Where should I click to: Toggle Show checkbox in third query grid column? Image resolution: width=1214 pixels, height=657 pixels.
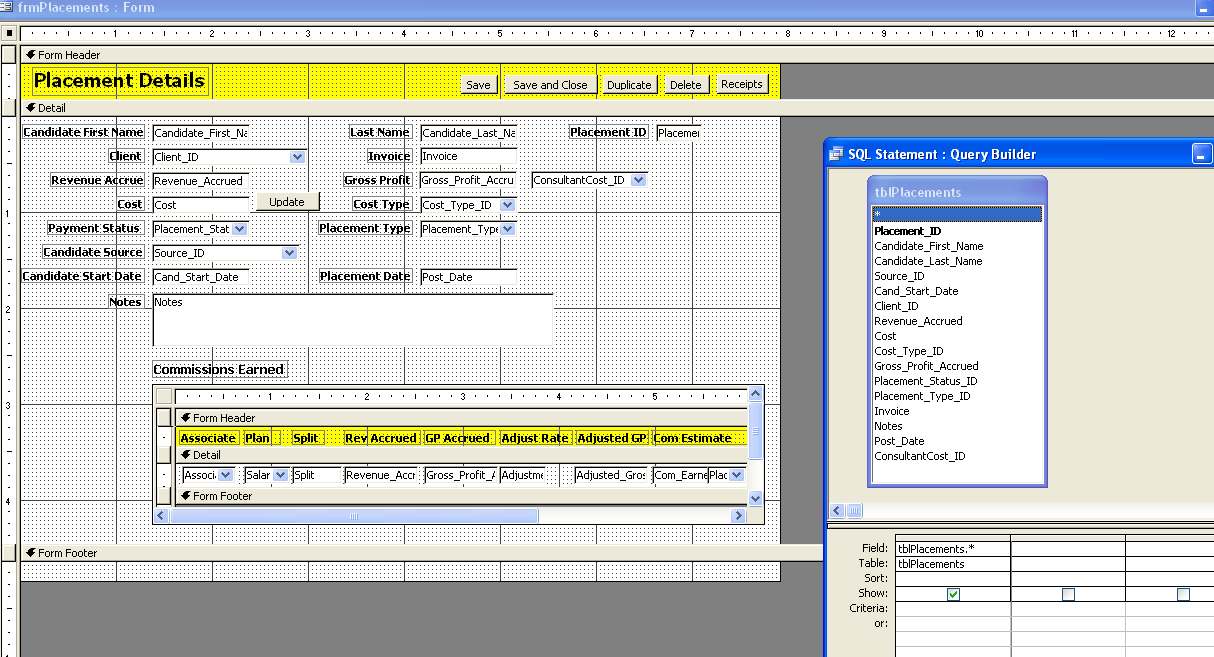[x=1183, y=594]
